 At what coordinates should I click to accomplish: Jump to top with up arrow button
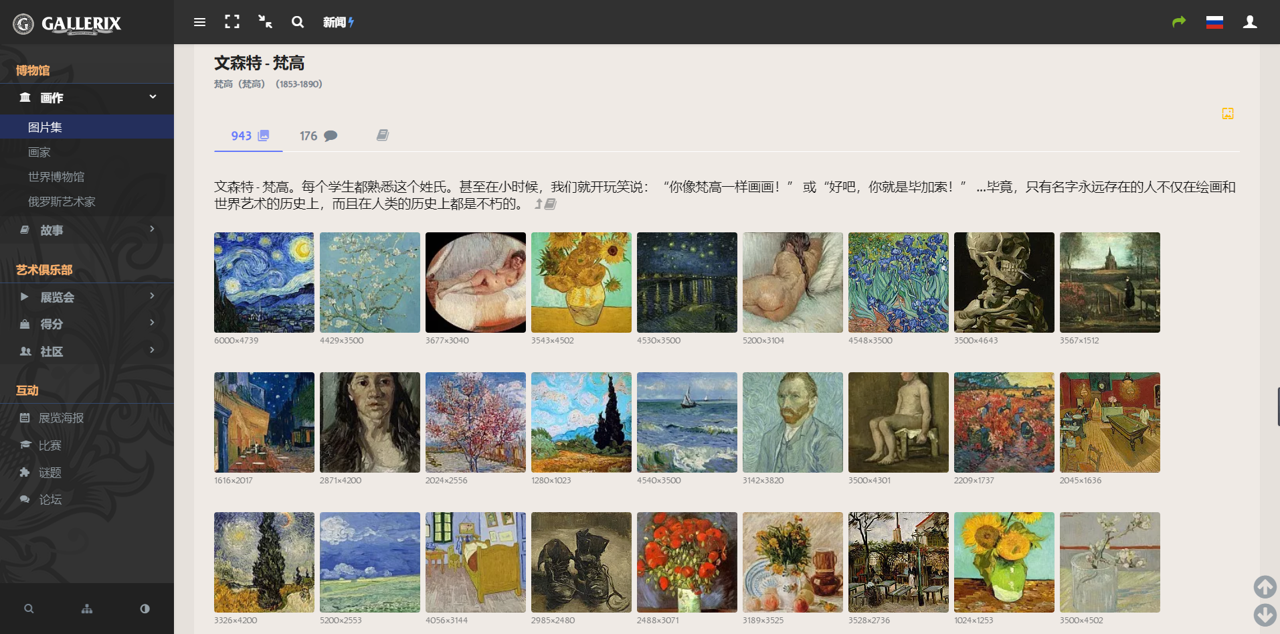pos(1265,586)
